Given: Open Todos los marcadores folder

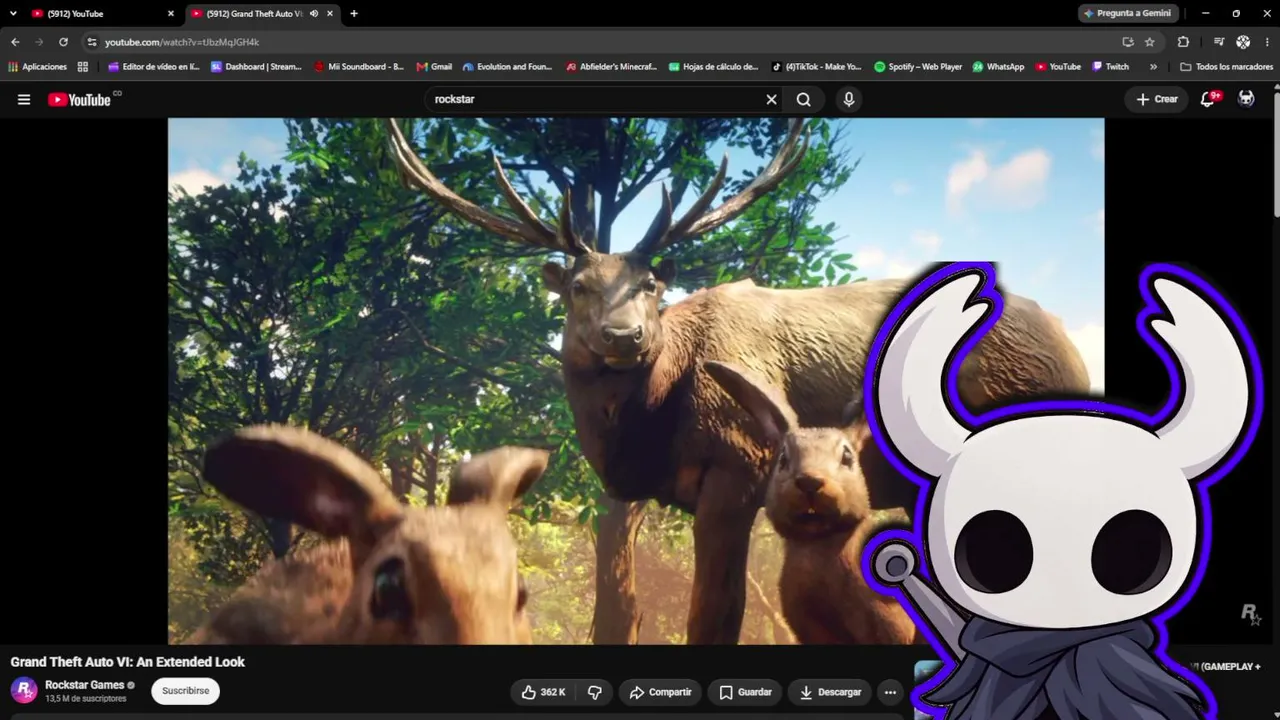Looking at the screenshot, I should [1226, 67].
